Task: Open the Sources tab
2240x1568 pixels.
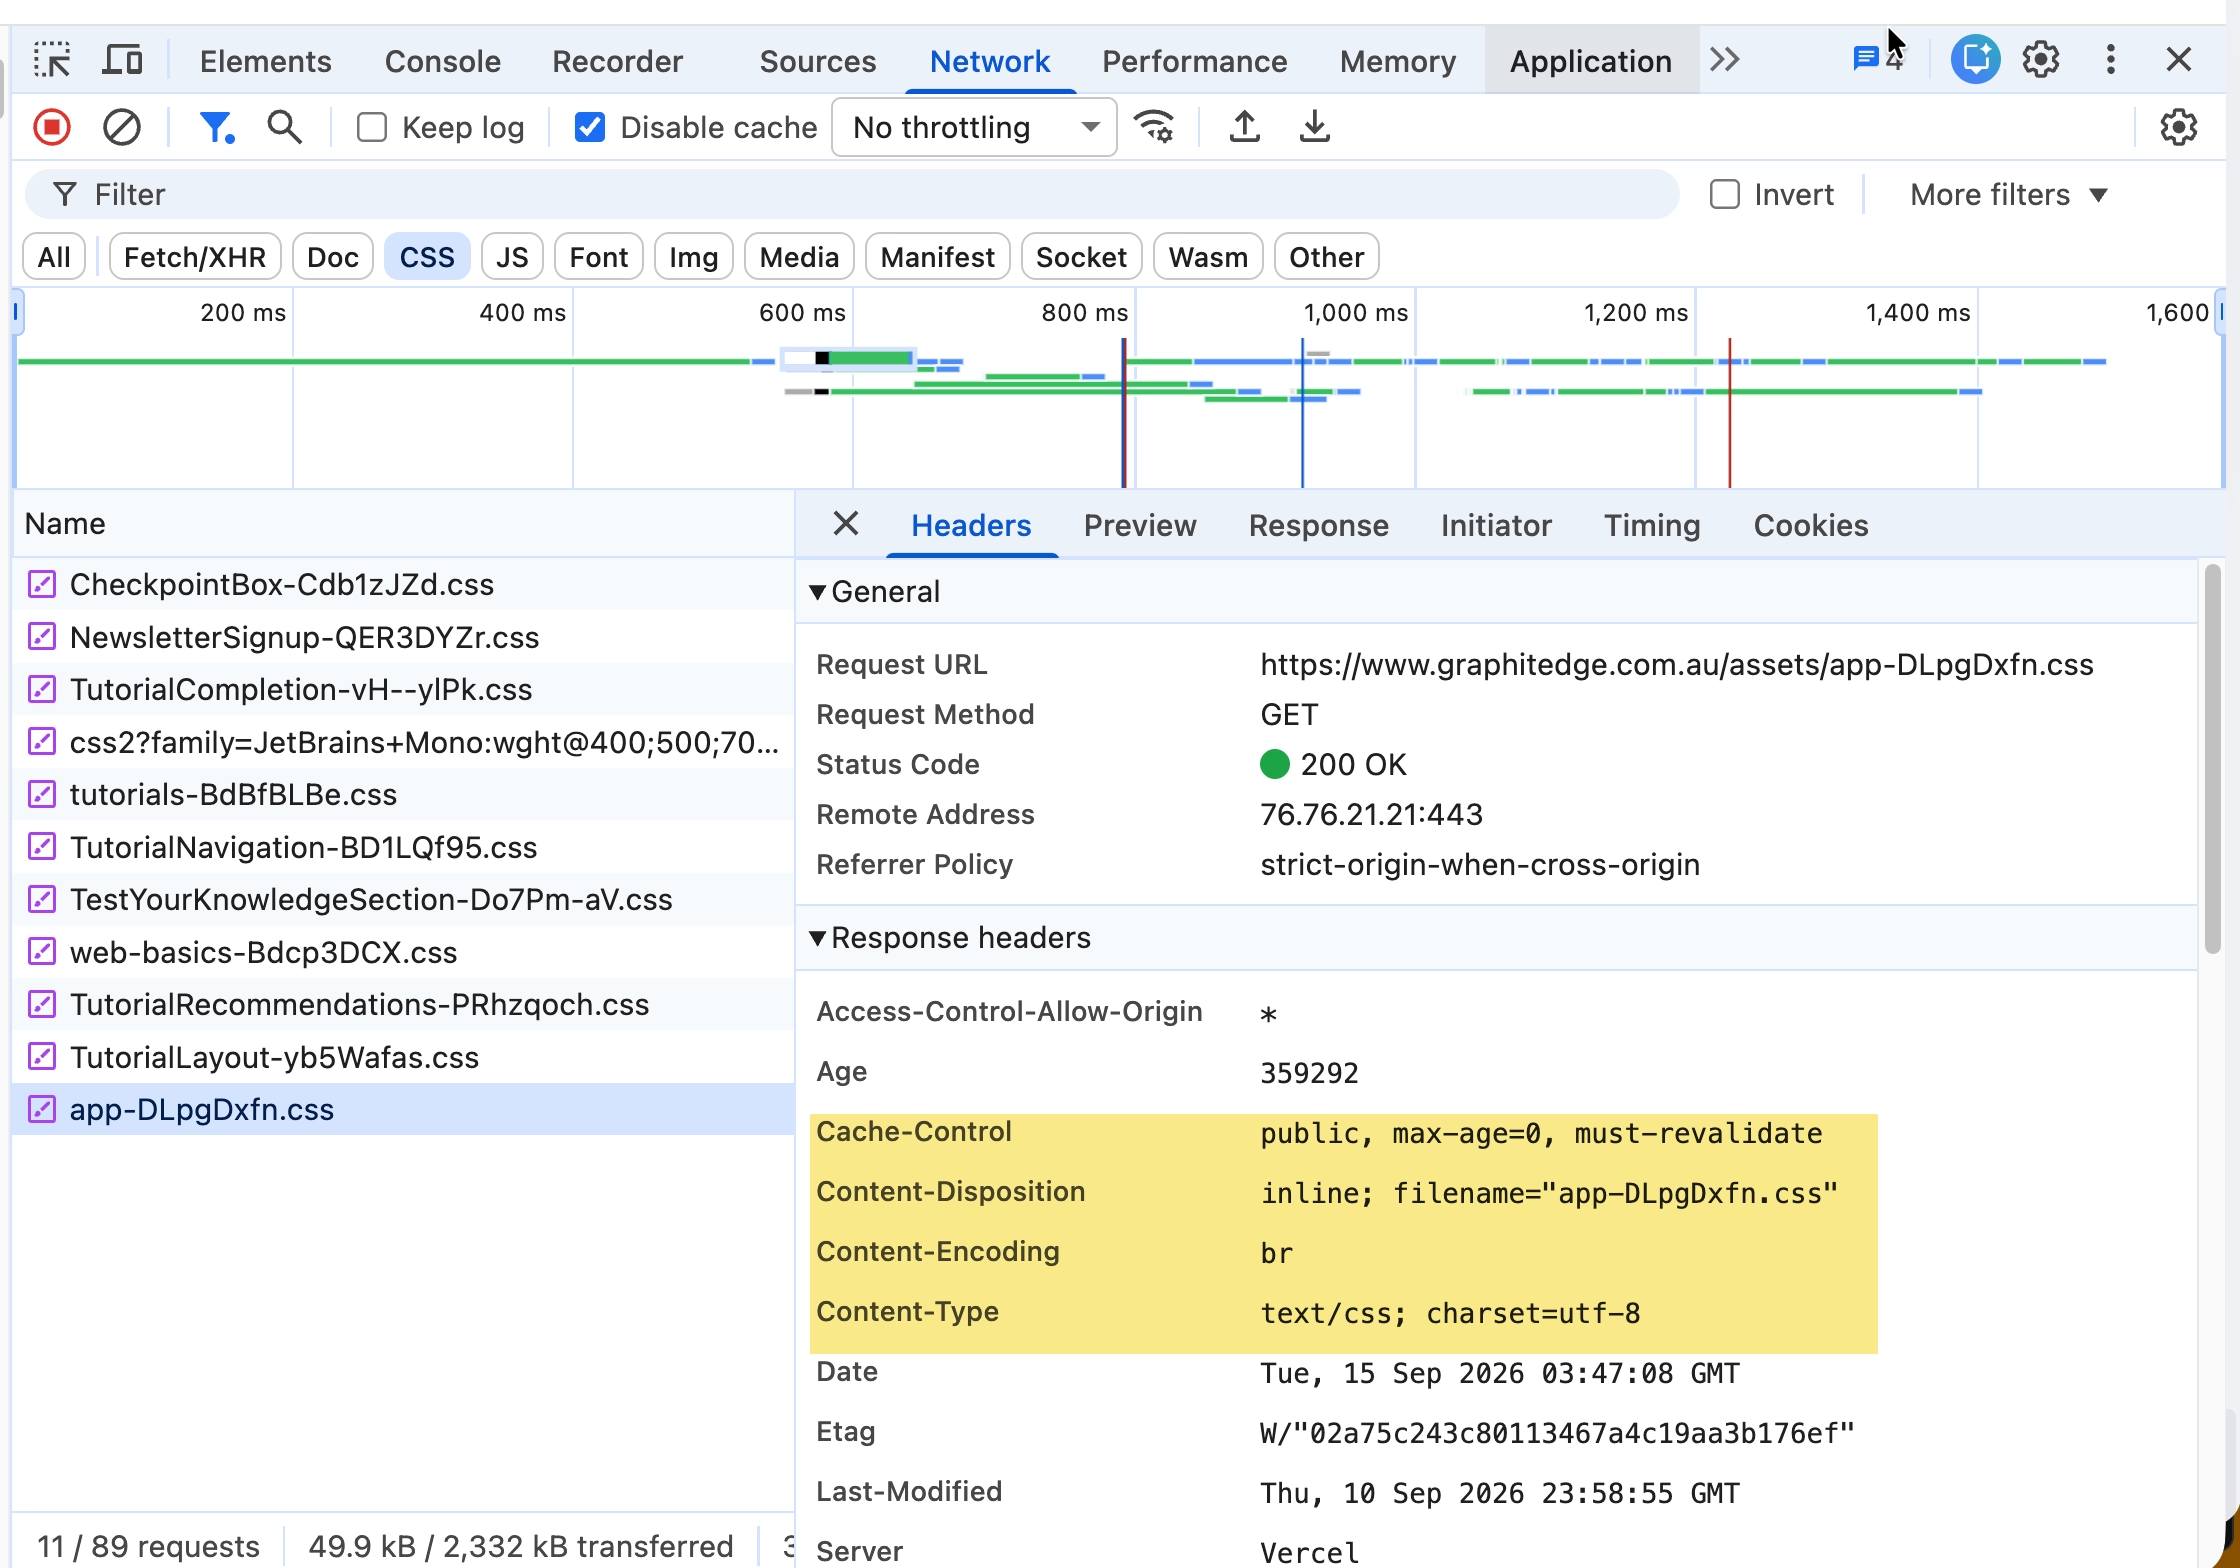Action: (x=817, y=61)
